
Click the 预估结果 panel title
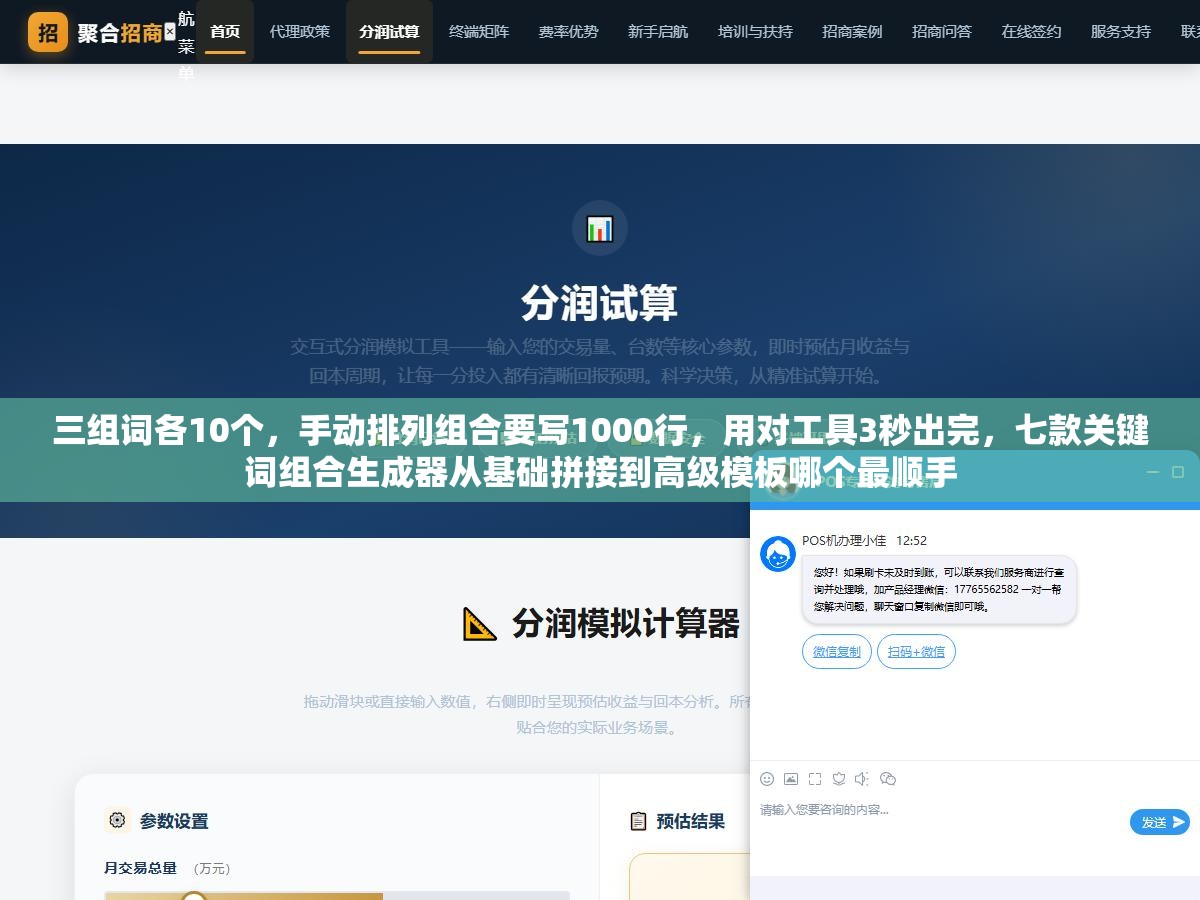click(x=691, y=821)
